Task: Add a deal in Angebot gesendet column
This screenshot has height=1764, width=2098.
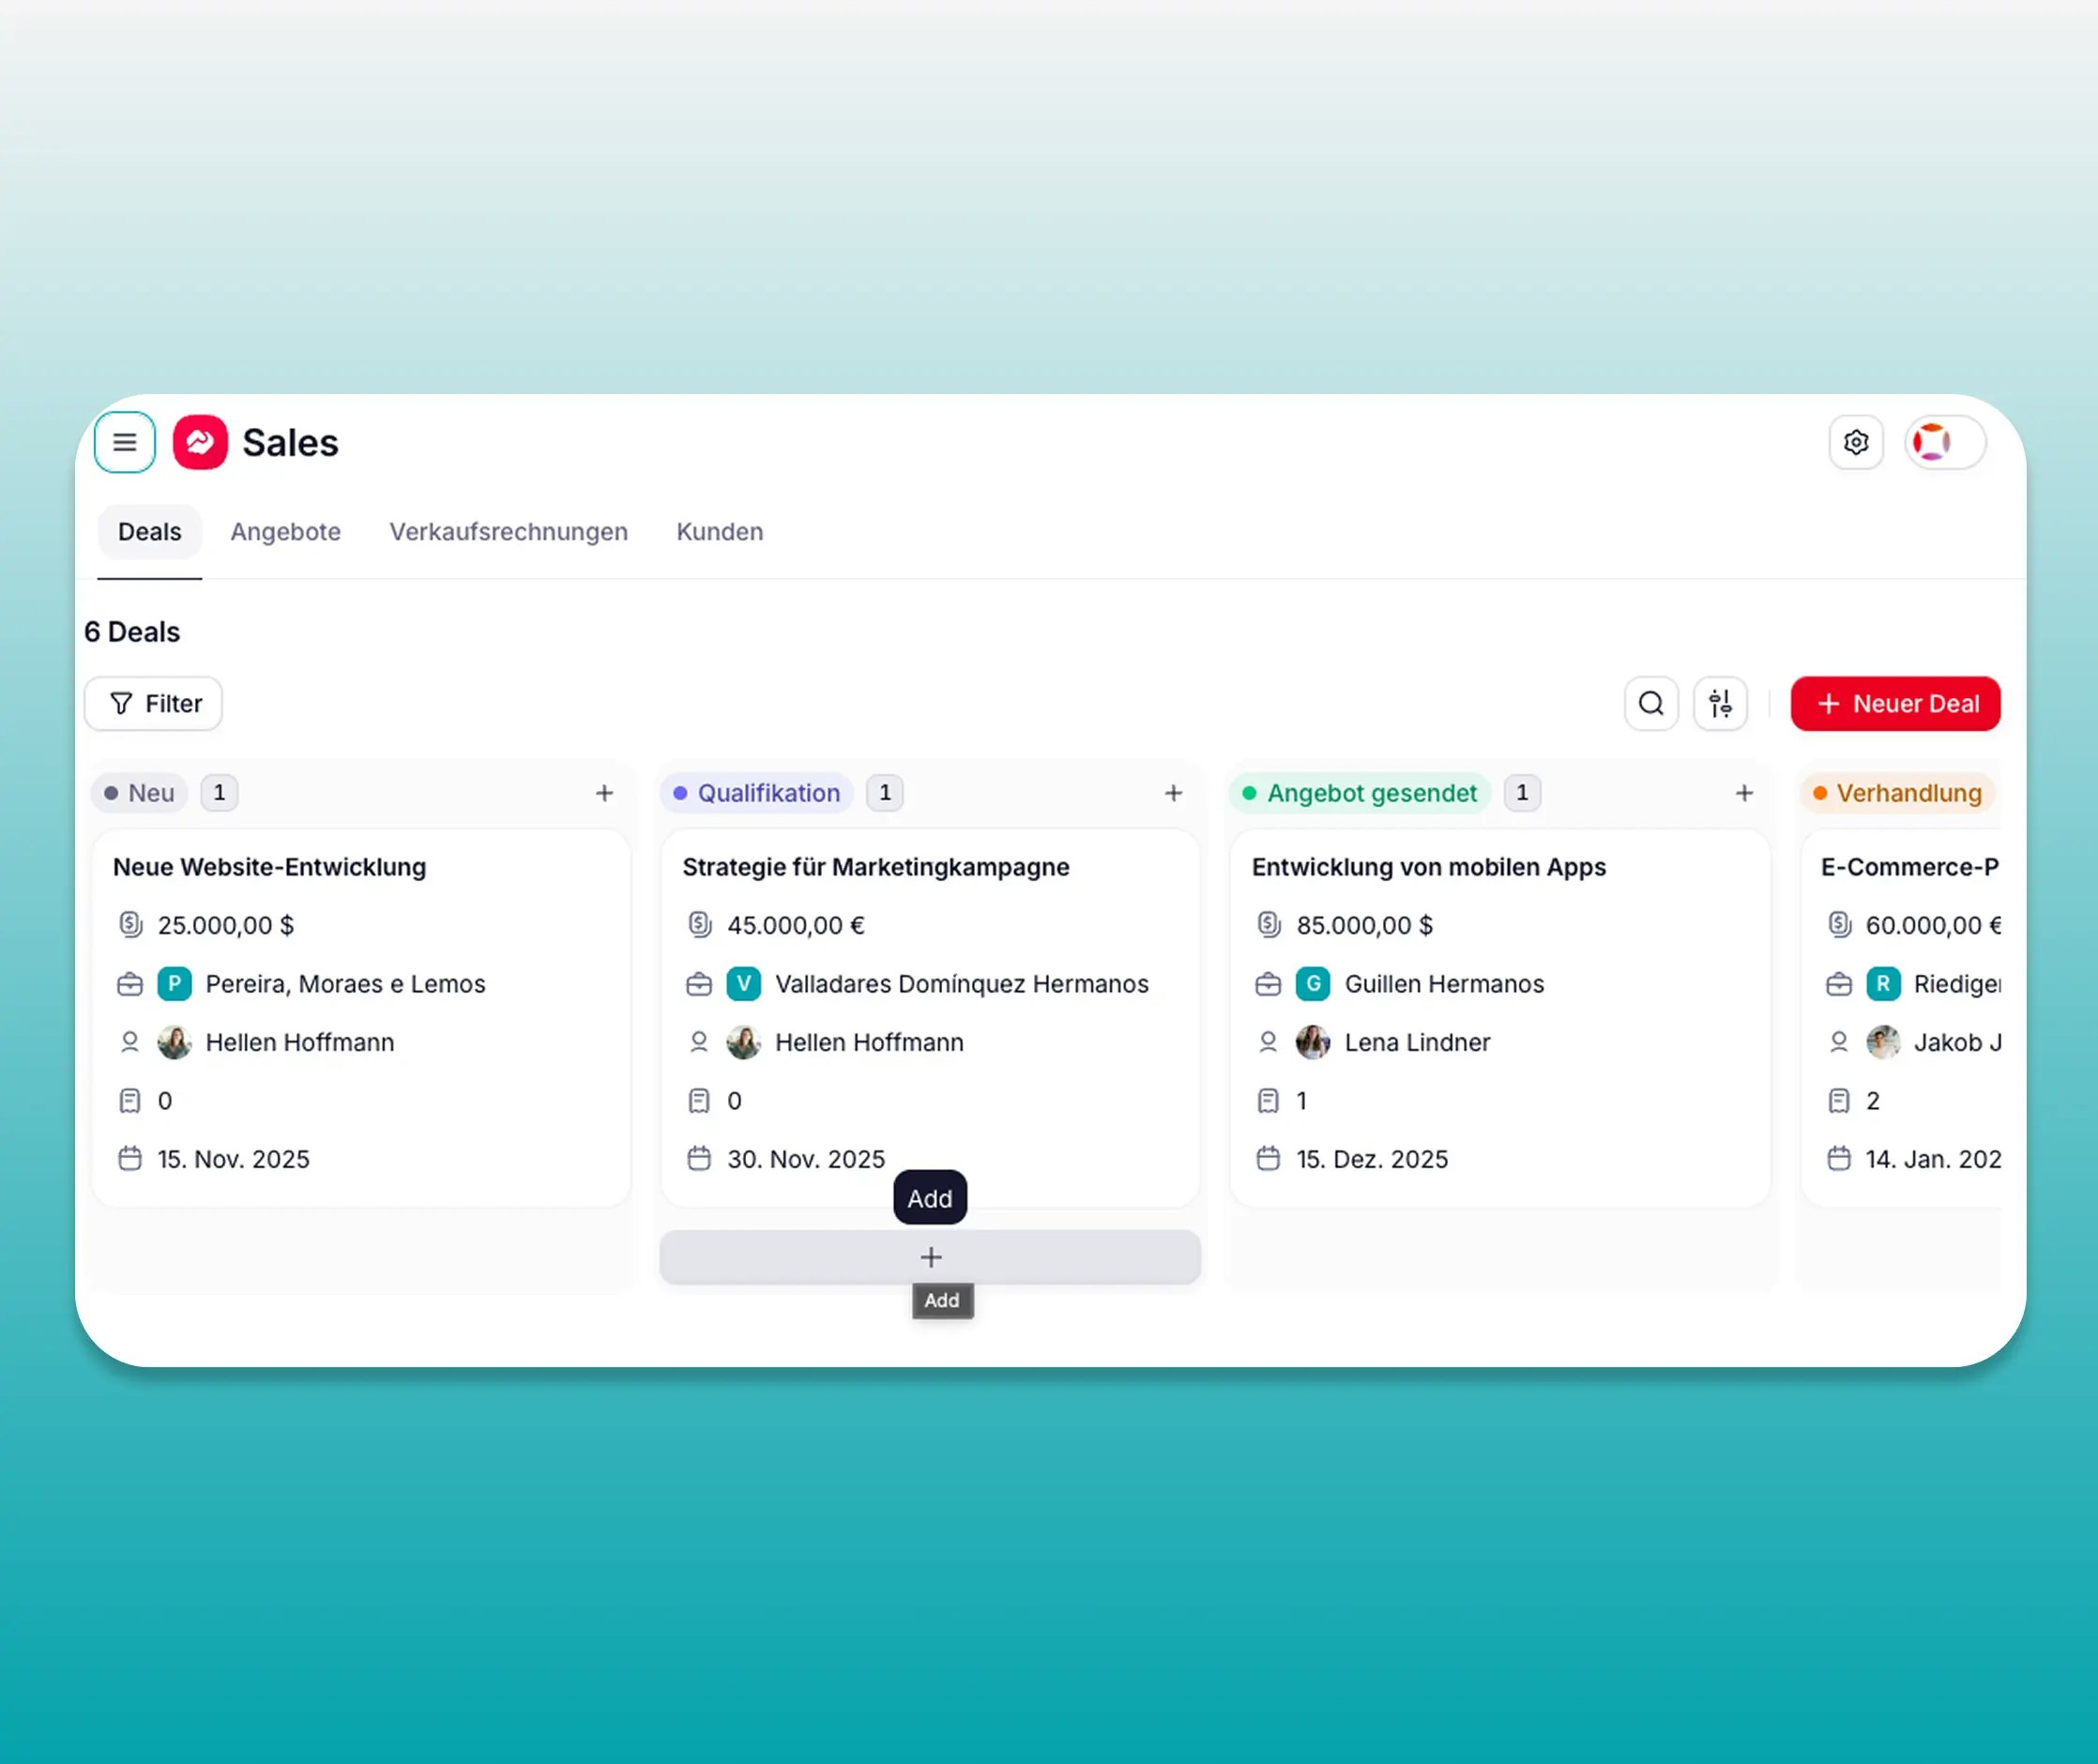Action: [x=1744, y=792]
